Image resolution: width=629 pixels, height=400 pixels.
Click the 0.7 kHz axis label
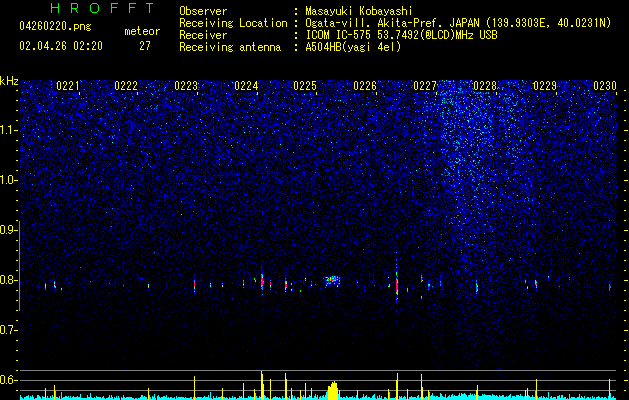coord(8,330)
